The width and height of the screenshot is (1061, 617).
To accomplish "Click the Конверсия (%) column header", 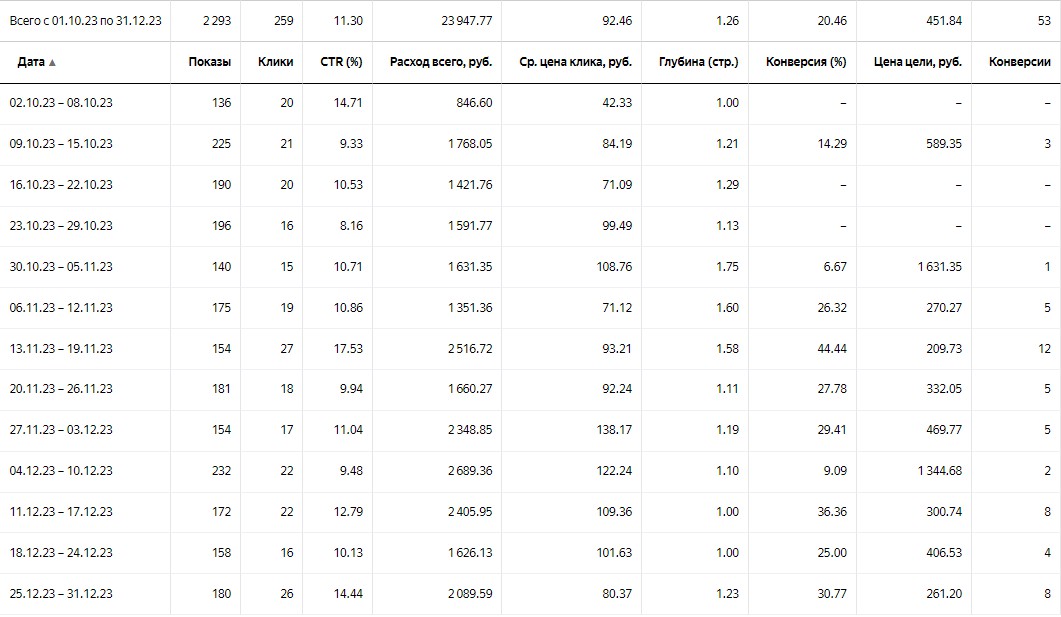I will [806, 62].
